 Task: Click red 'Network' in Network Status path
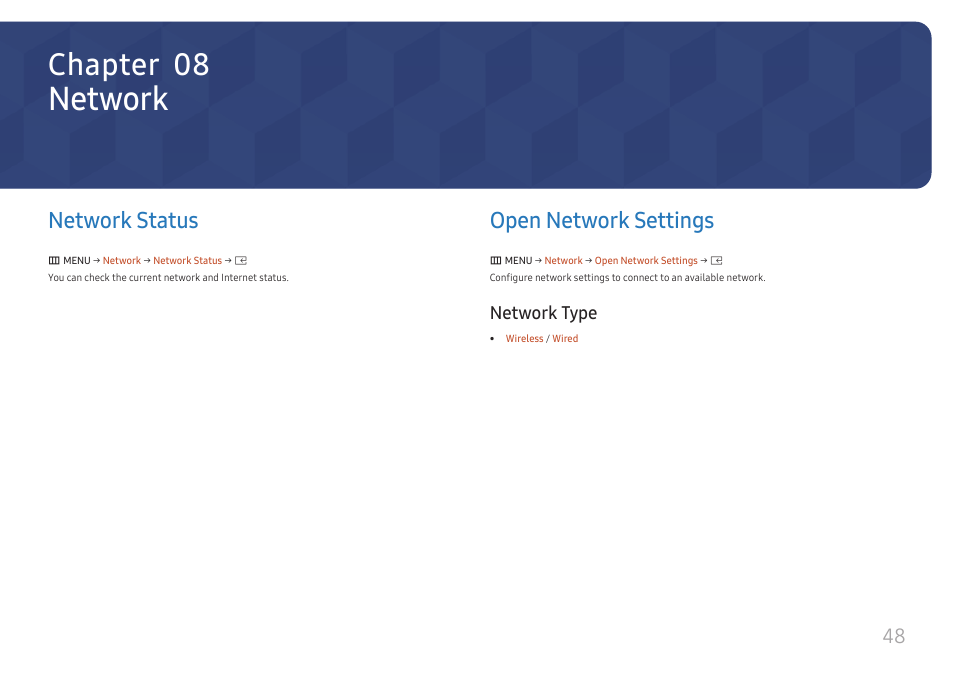[122, 261]
